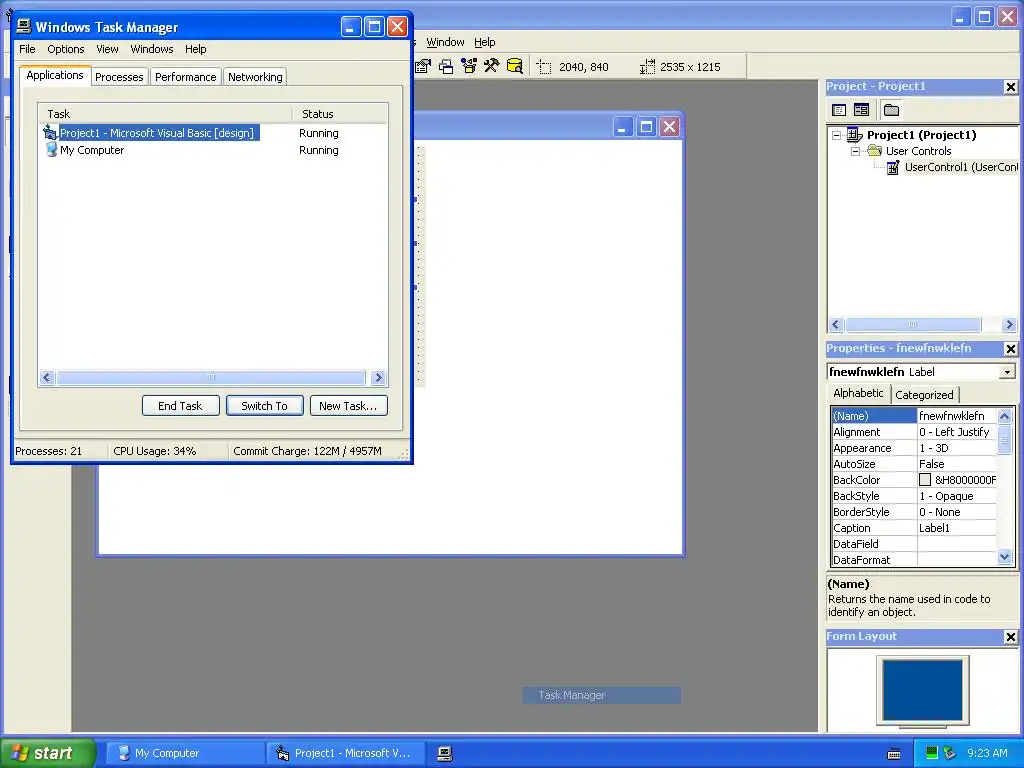1024x768 pixels.
Task: Click left scroll arrow in Project panel
Action: click(x=836, y=325)
